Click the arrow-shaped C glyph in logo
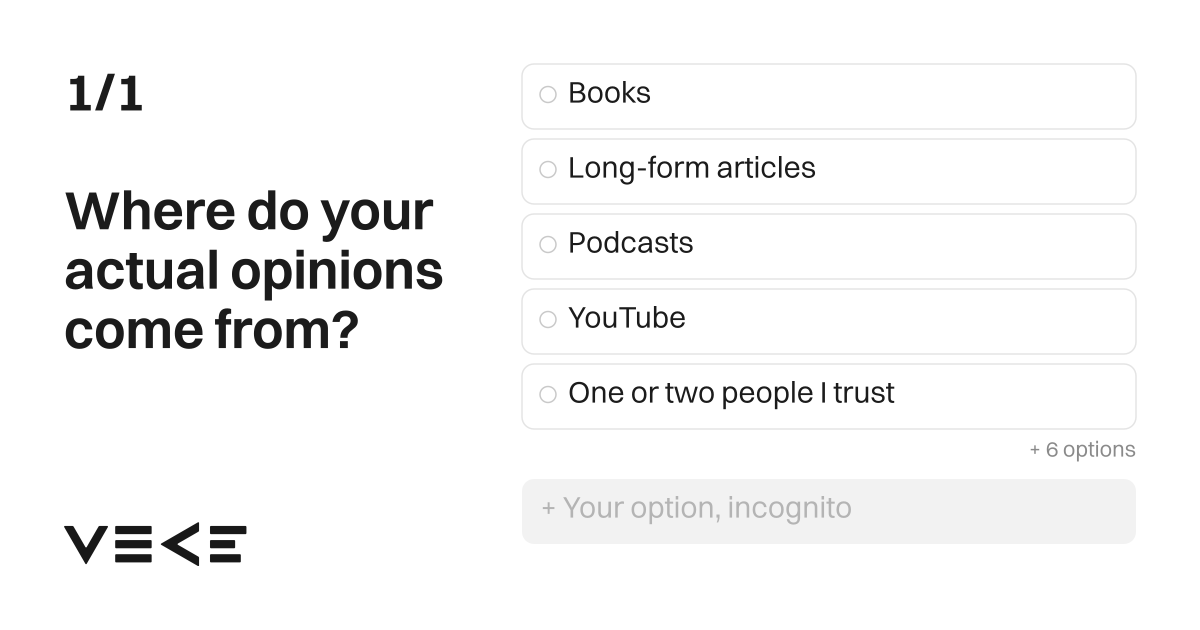The image size is (1200, 630). pos(179,544)
